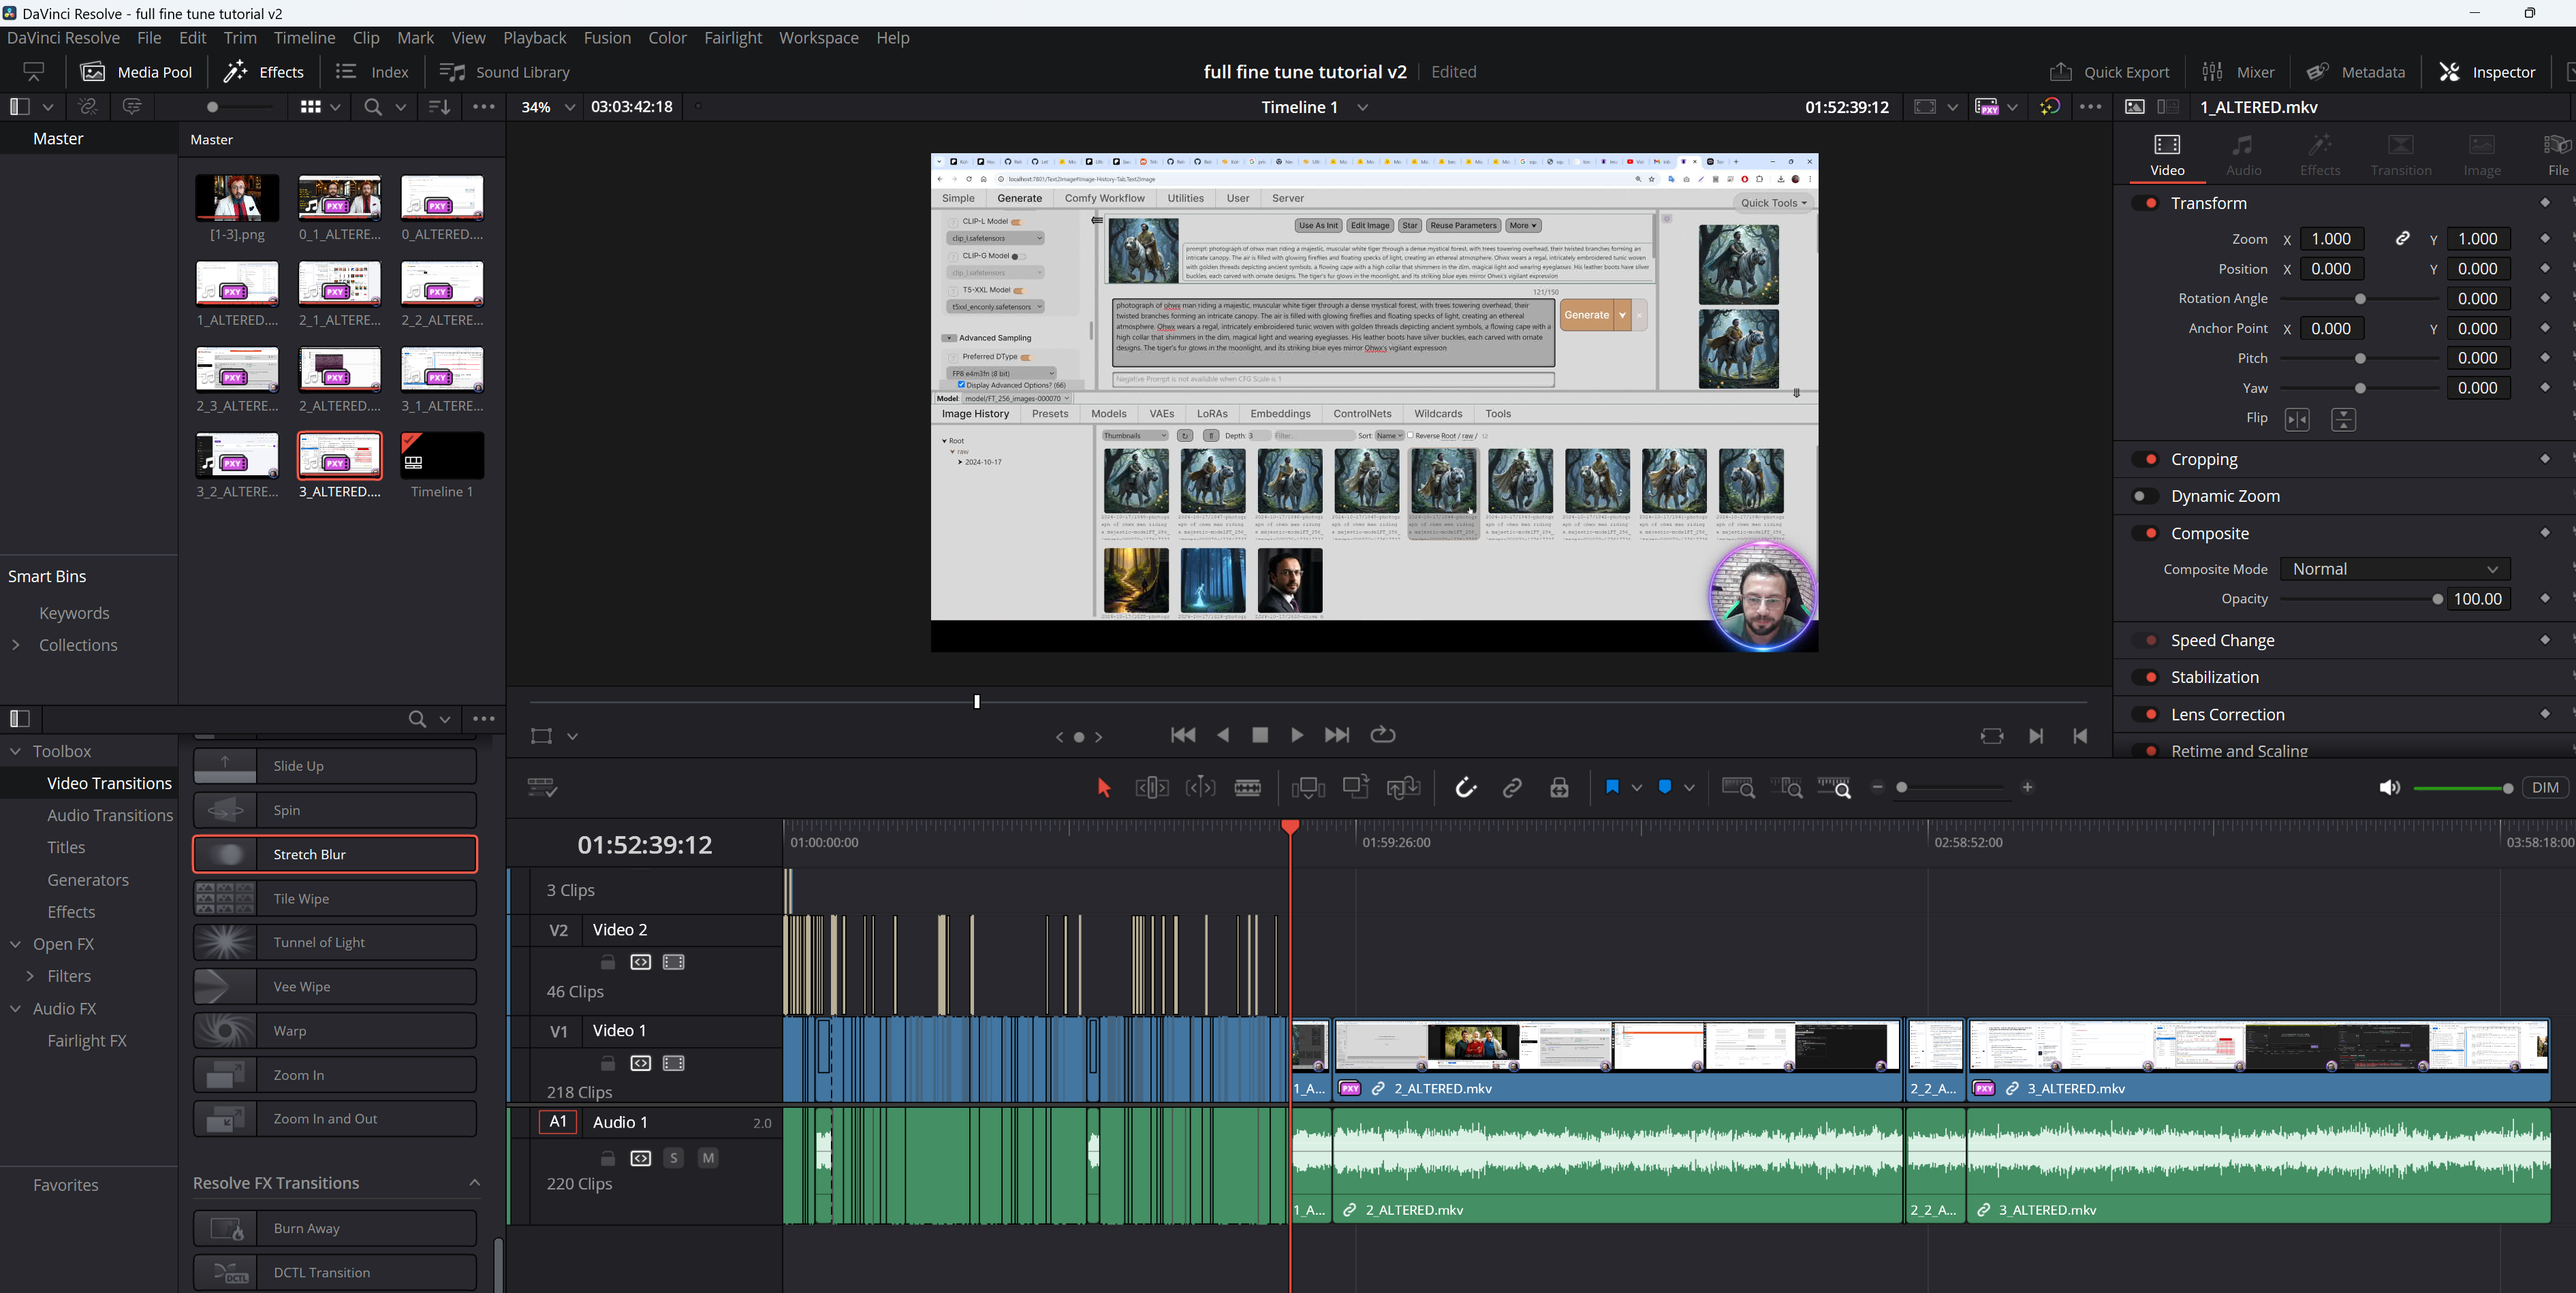The width and height of the screenshot is (2576, 1293).
Task: Open the Fusion menu
Action: pos(606,38)
